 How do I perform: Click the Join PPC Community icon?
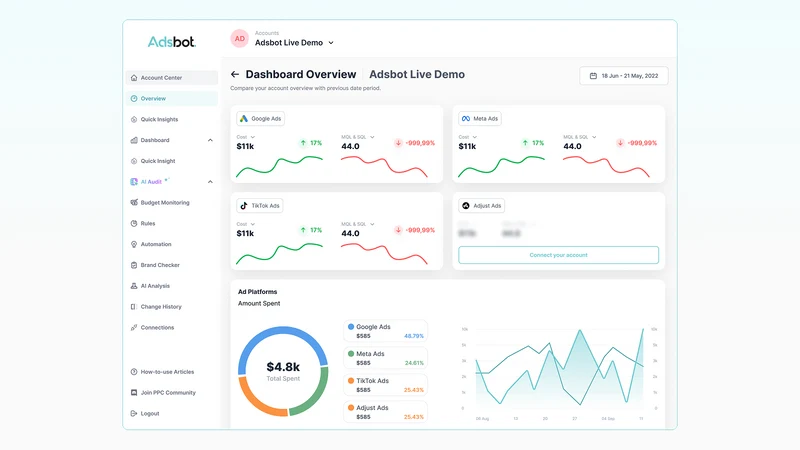134,393
